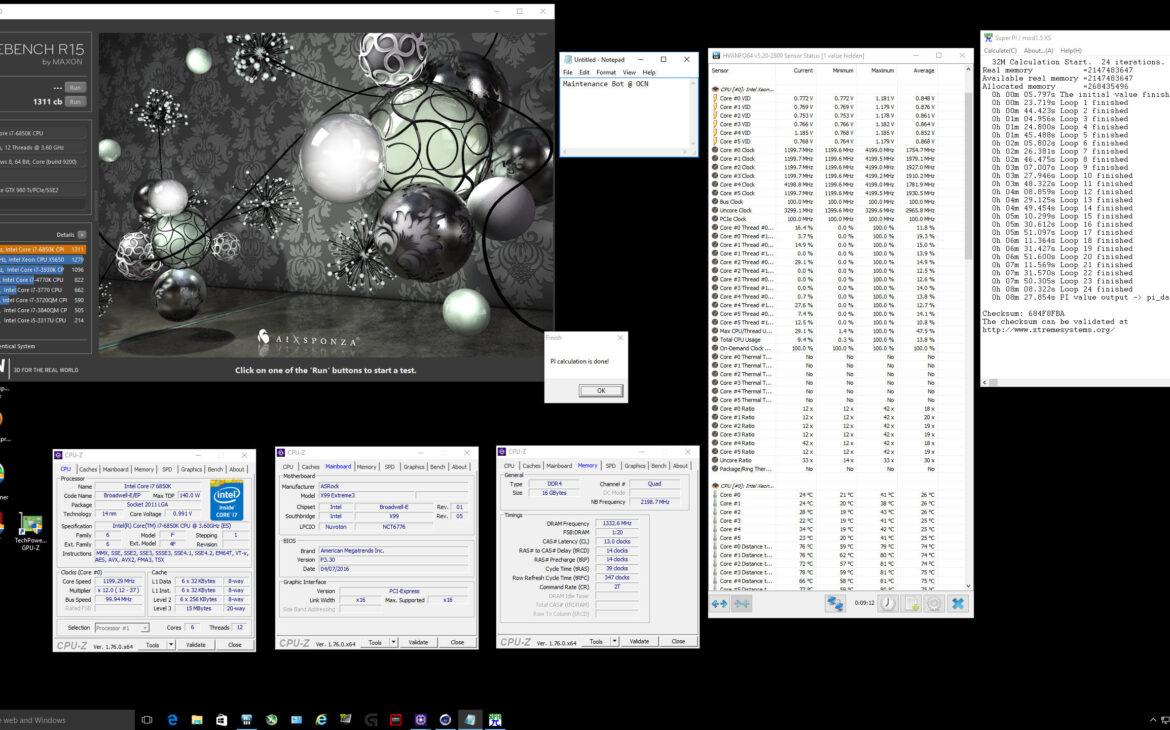The height and width of the screenshot is (730, 1170).
Task: Open File Explorer from the taskbar
Action: tap(197, 719)
